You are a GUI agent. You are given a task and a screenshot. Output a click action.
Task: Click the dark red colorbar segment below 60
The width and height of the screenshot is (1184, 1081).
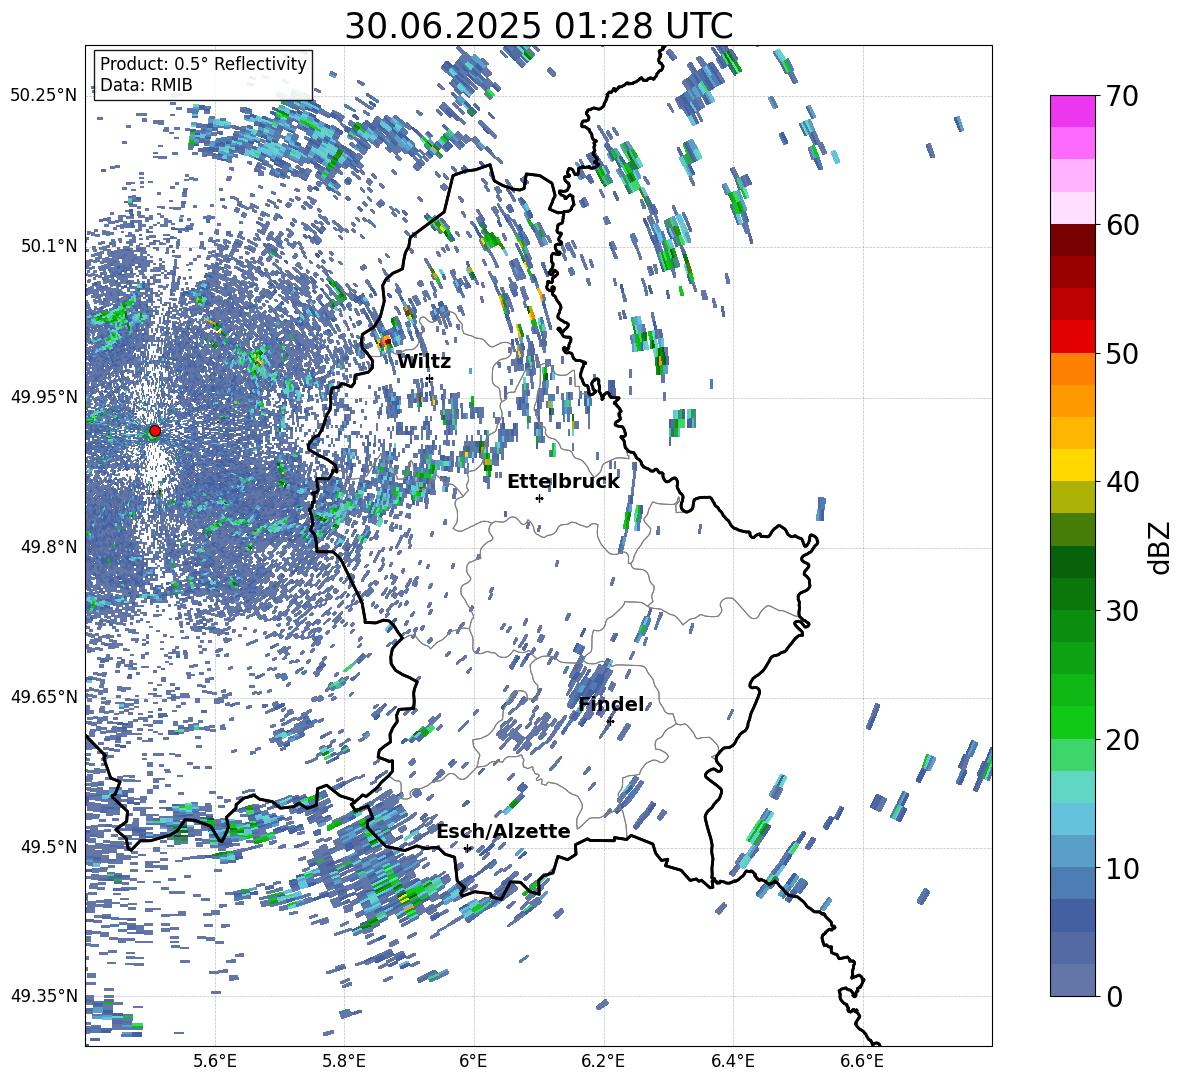(1072, 240)
